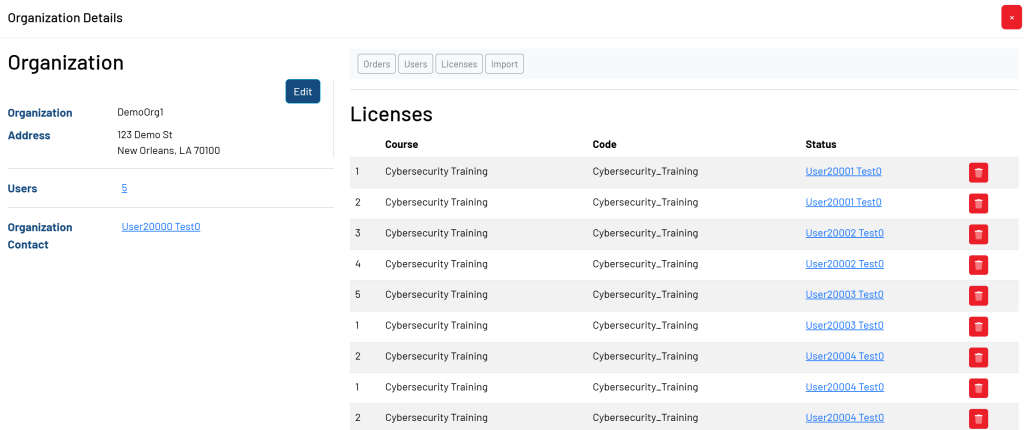Remove license assigned in row numbered 3
The image size is (1024, 430).
pos(978,234)
